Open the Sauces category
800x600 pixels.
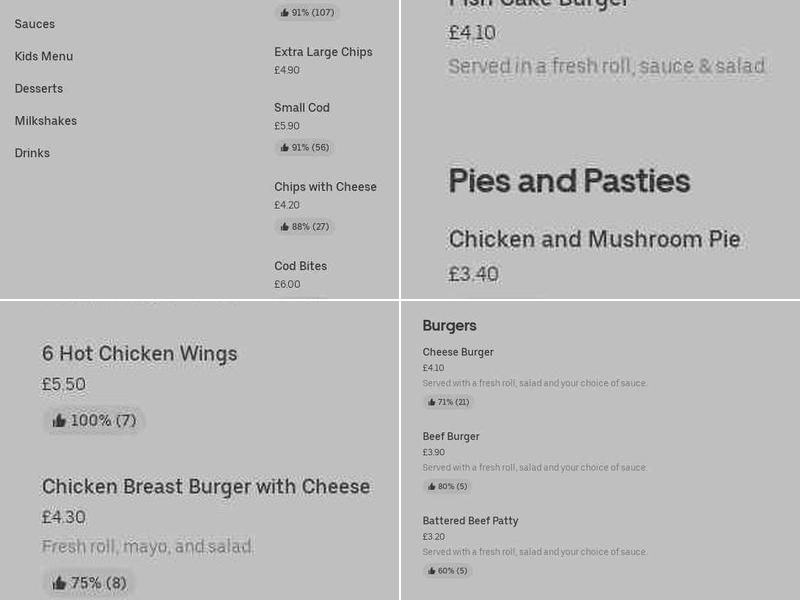click(x=34, y=24)
